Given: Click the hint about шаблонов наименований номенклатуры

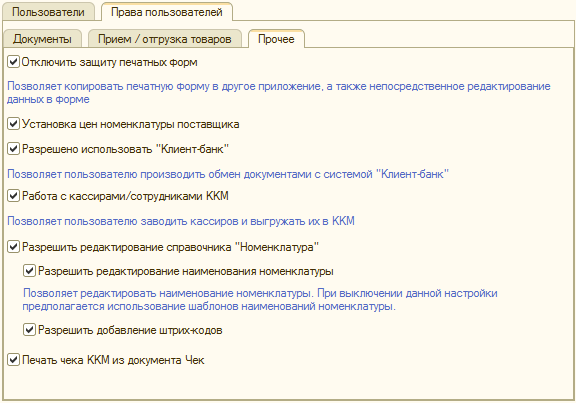Looking at the screenshot, I should pyautogui.click(x=260, y=300).
